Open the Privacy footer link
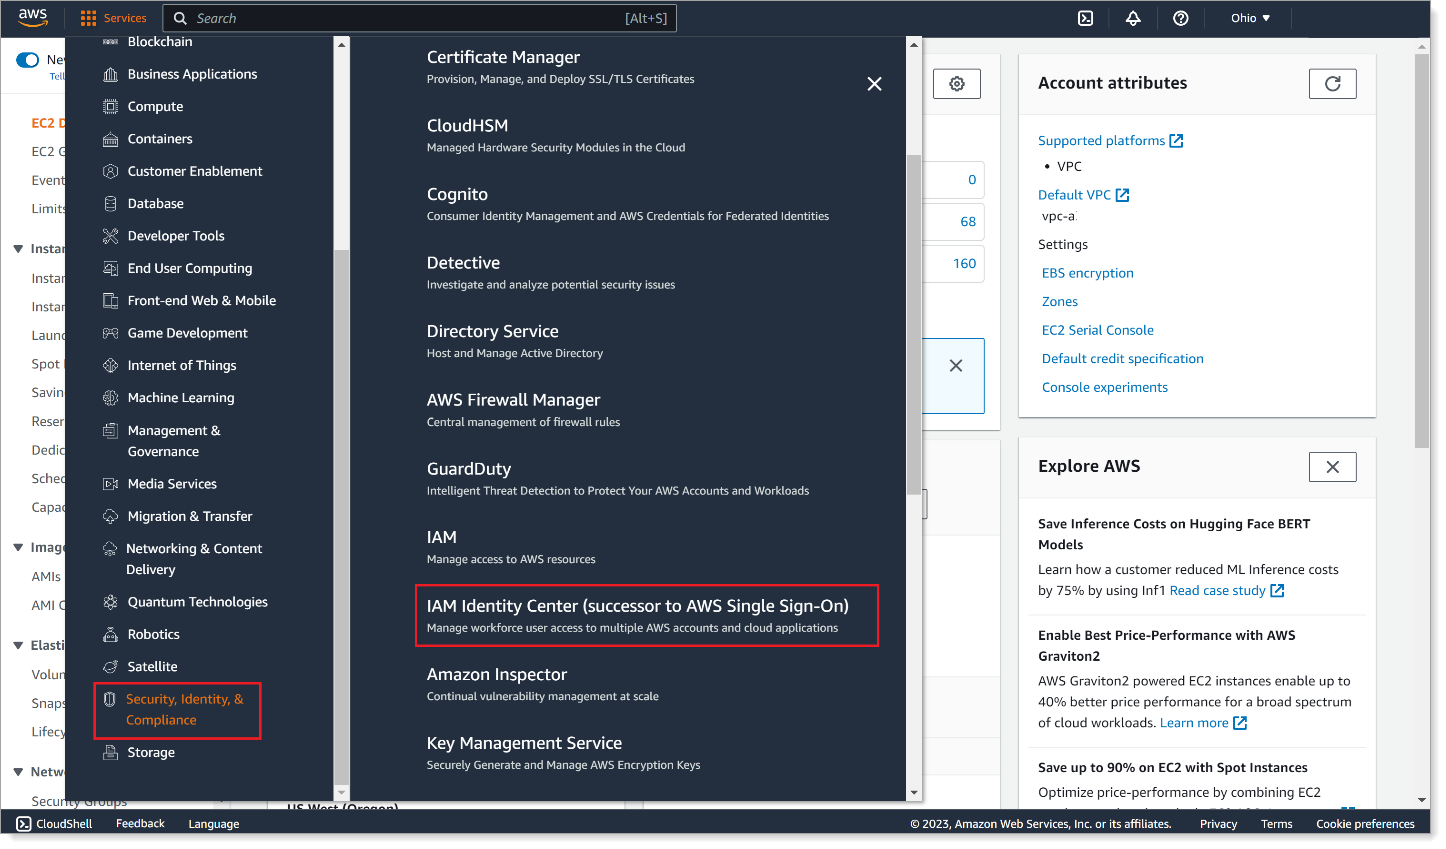Viewport: 1446px width, 849px height. (x=1218, y=824)
